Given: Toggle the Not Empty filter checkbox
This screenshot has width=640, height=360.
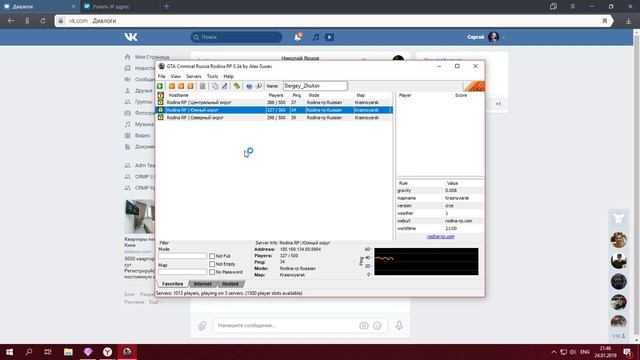Looking at the screenshot, I should (212, 264).
